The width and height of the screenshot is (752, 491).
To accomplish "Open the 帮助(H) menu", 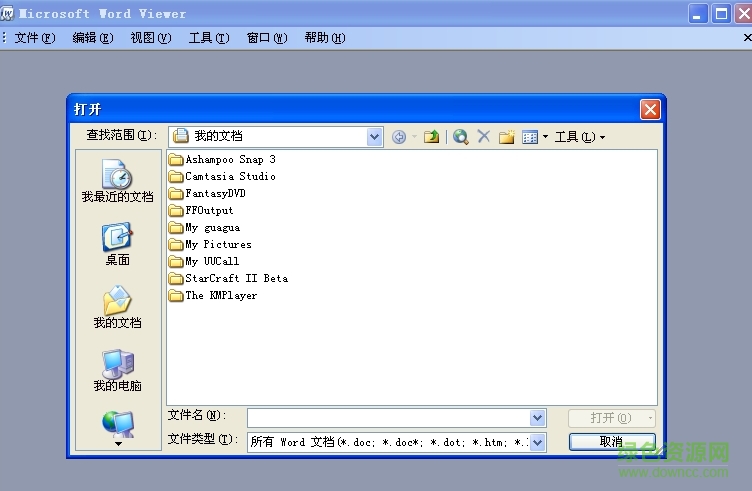I will (x=324, y=38).
